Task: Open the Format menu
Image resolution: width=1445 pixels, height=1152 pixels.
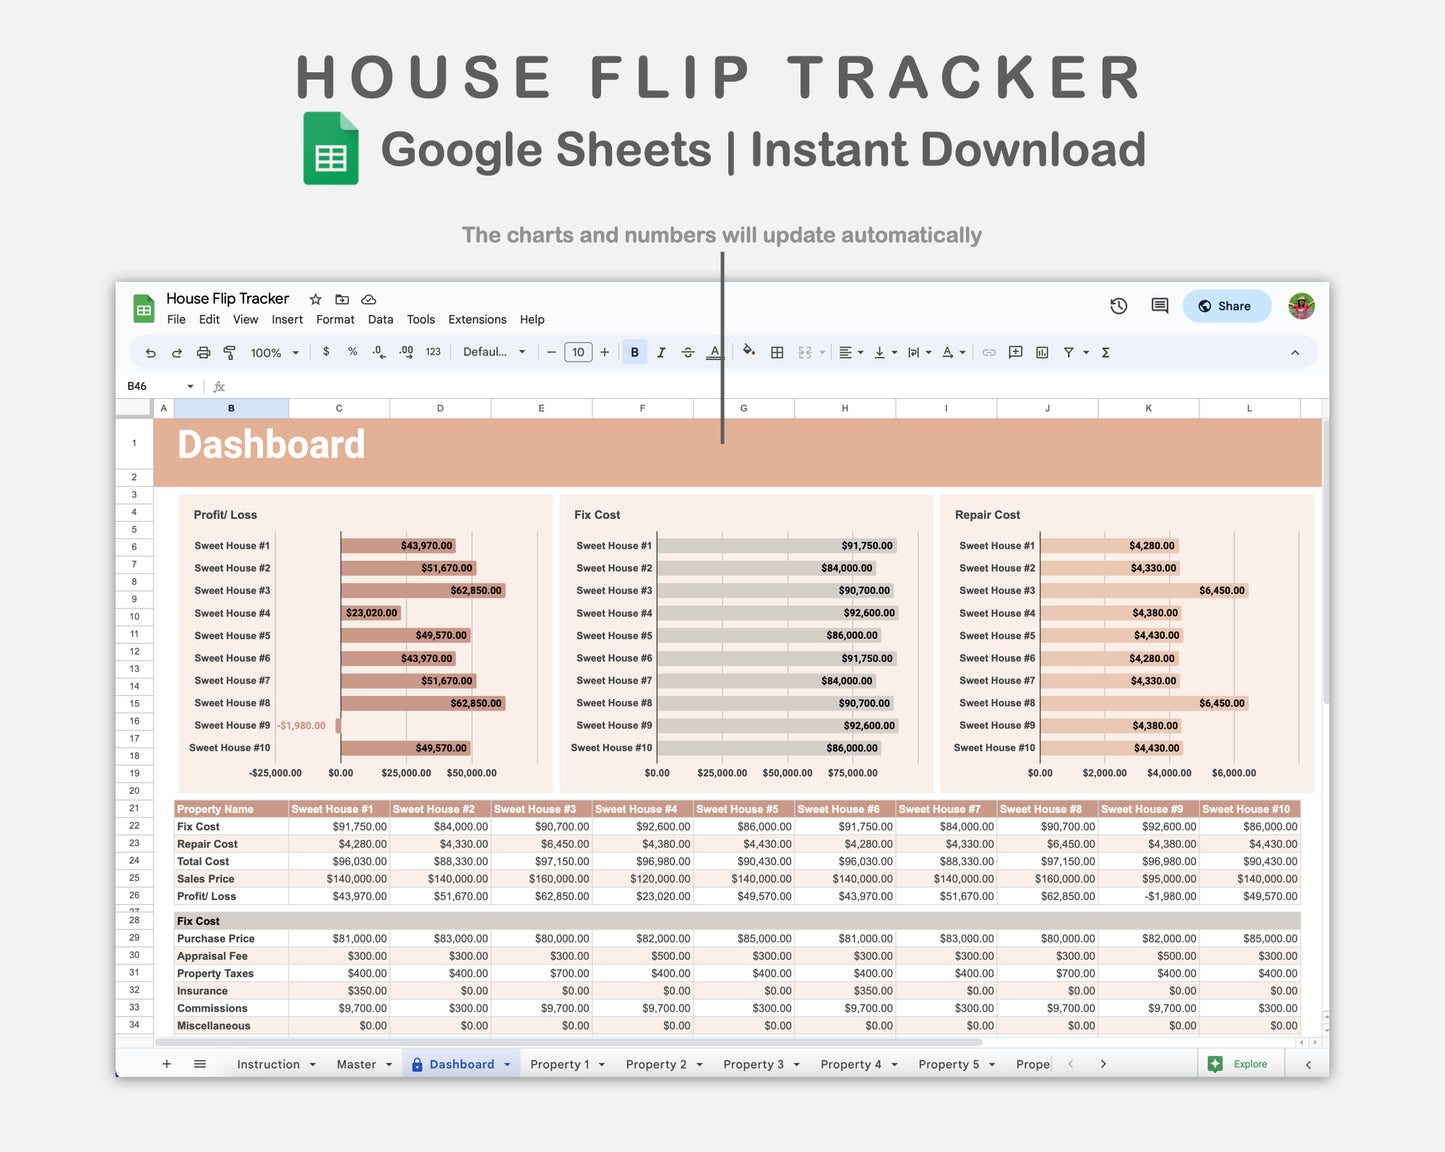Action: click(x=335, y=319)
